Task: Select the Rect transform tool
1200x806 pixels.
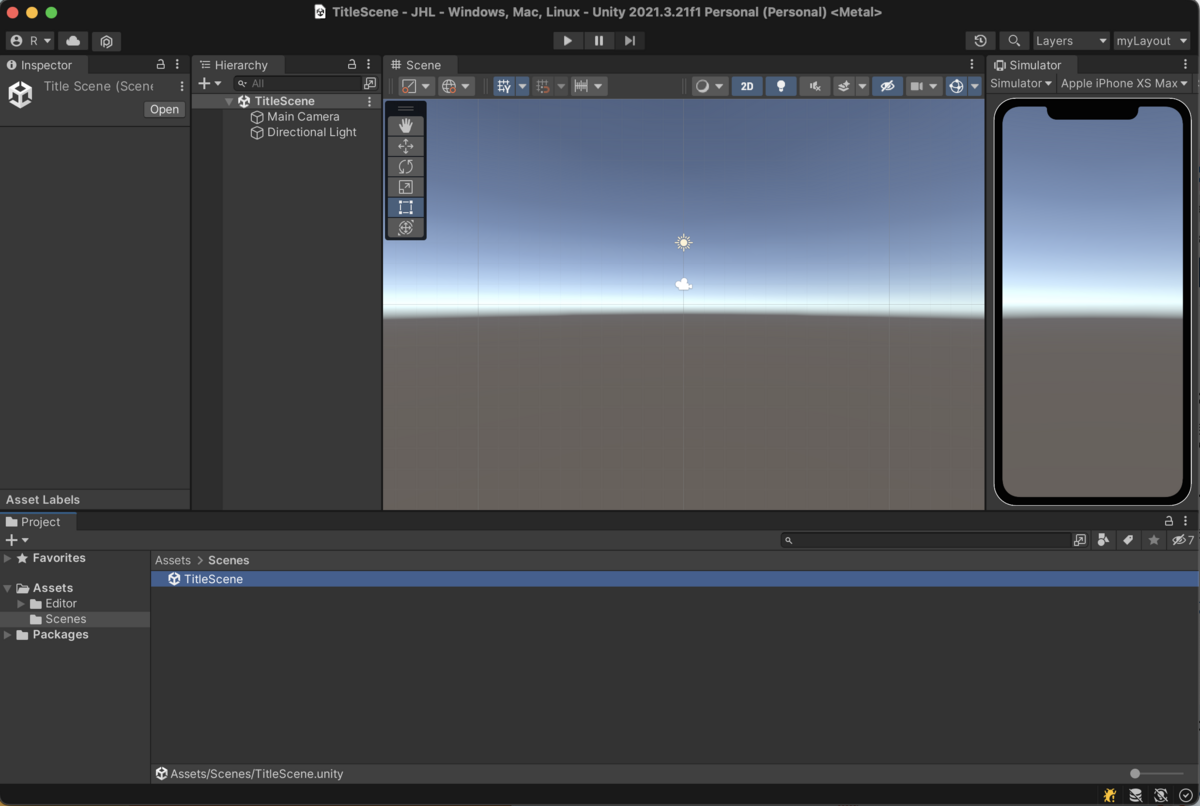Action: [405, 207]
